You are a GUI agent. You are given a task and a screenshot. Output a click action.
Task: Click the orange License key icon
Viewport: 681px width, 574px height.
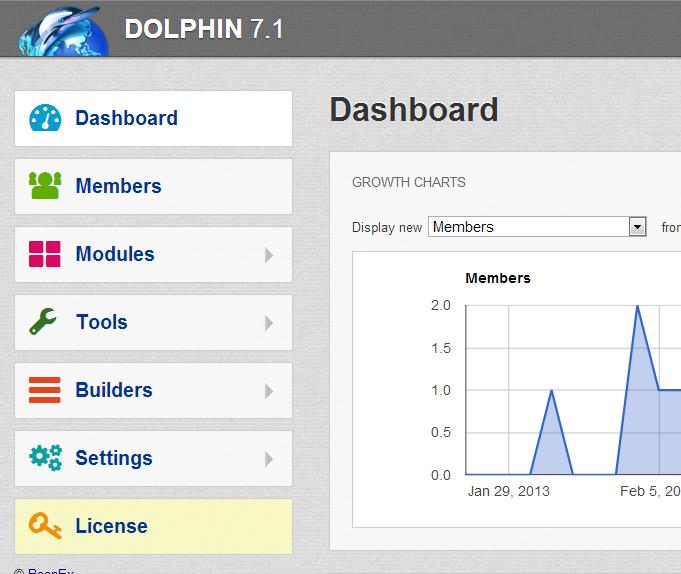pyautogui.click(x=45, y=526)
